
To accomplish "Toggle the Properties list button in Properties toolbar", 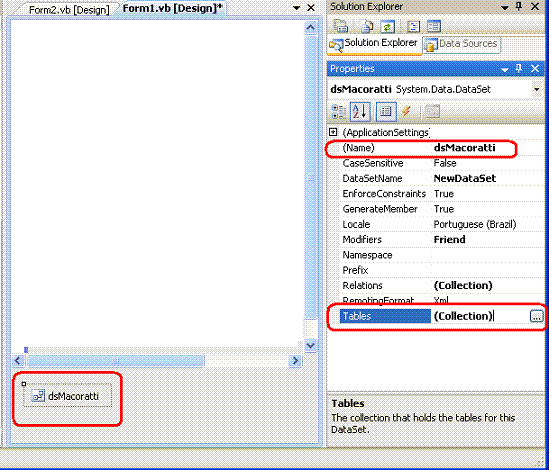I will click(386, 112).
